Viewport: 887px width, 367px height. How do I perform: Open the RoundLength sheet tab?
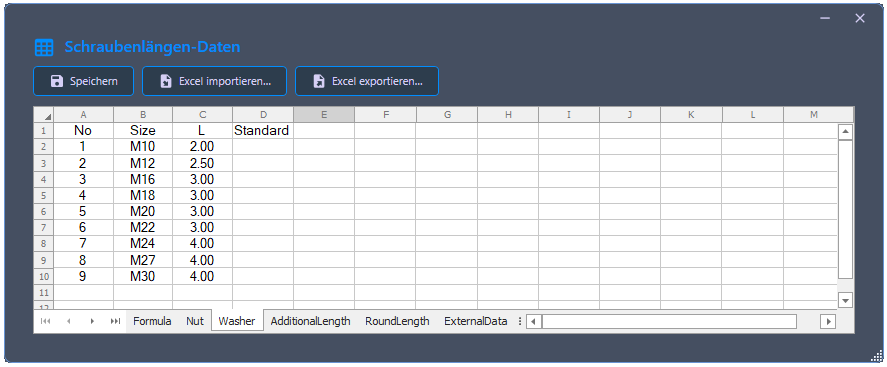(x=397, y=321)
